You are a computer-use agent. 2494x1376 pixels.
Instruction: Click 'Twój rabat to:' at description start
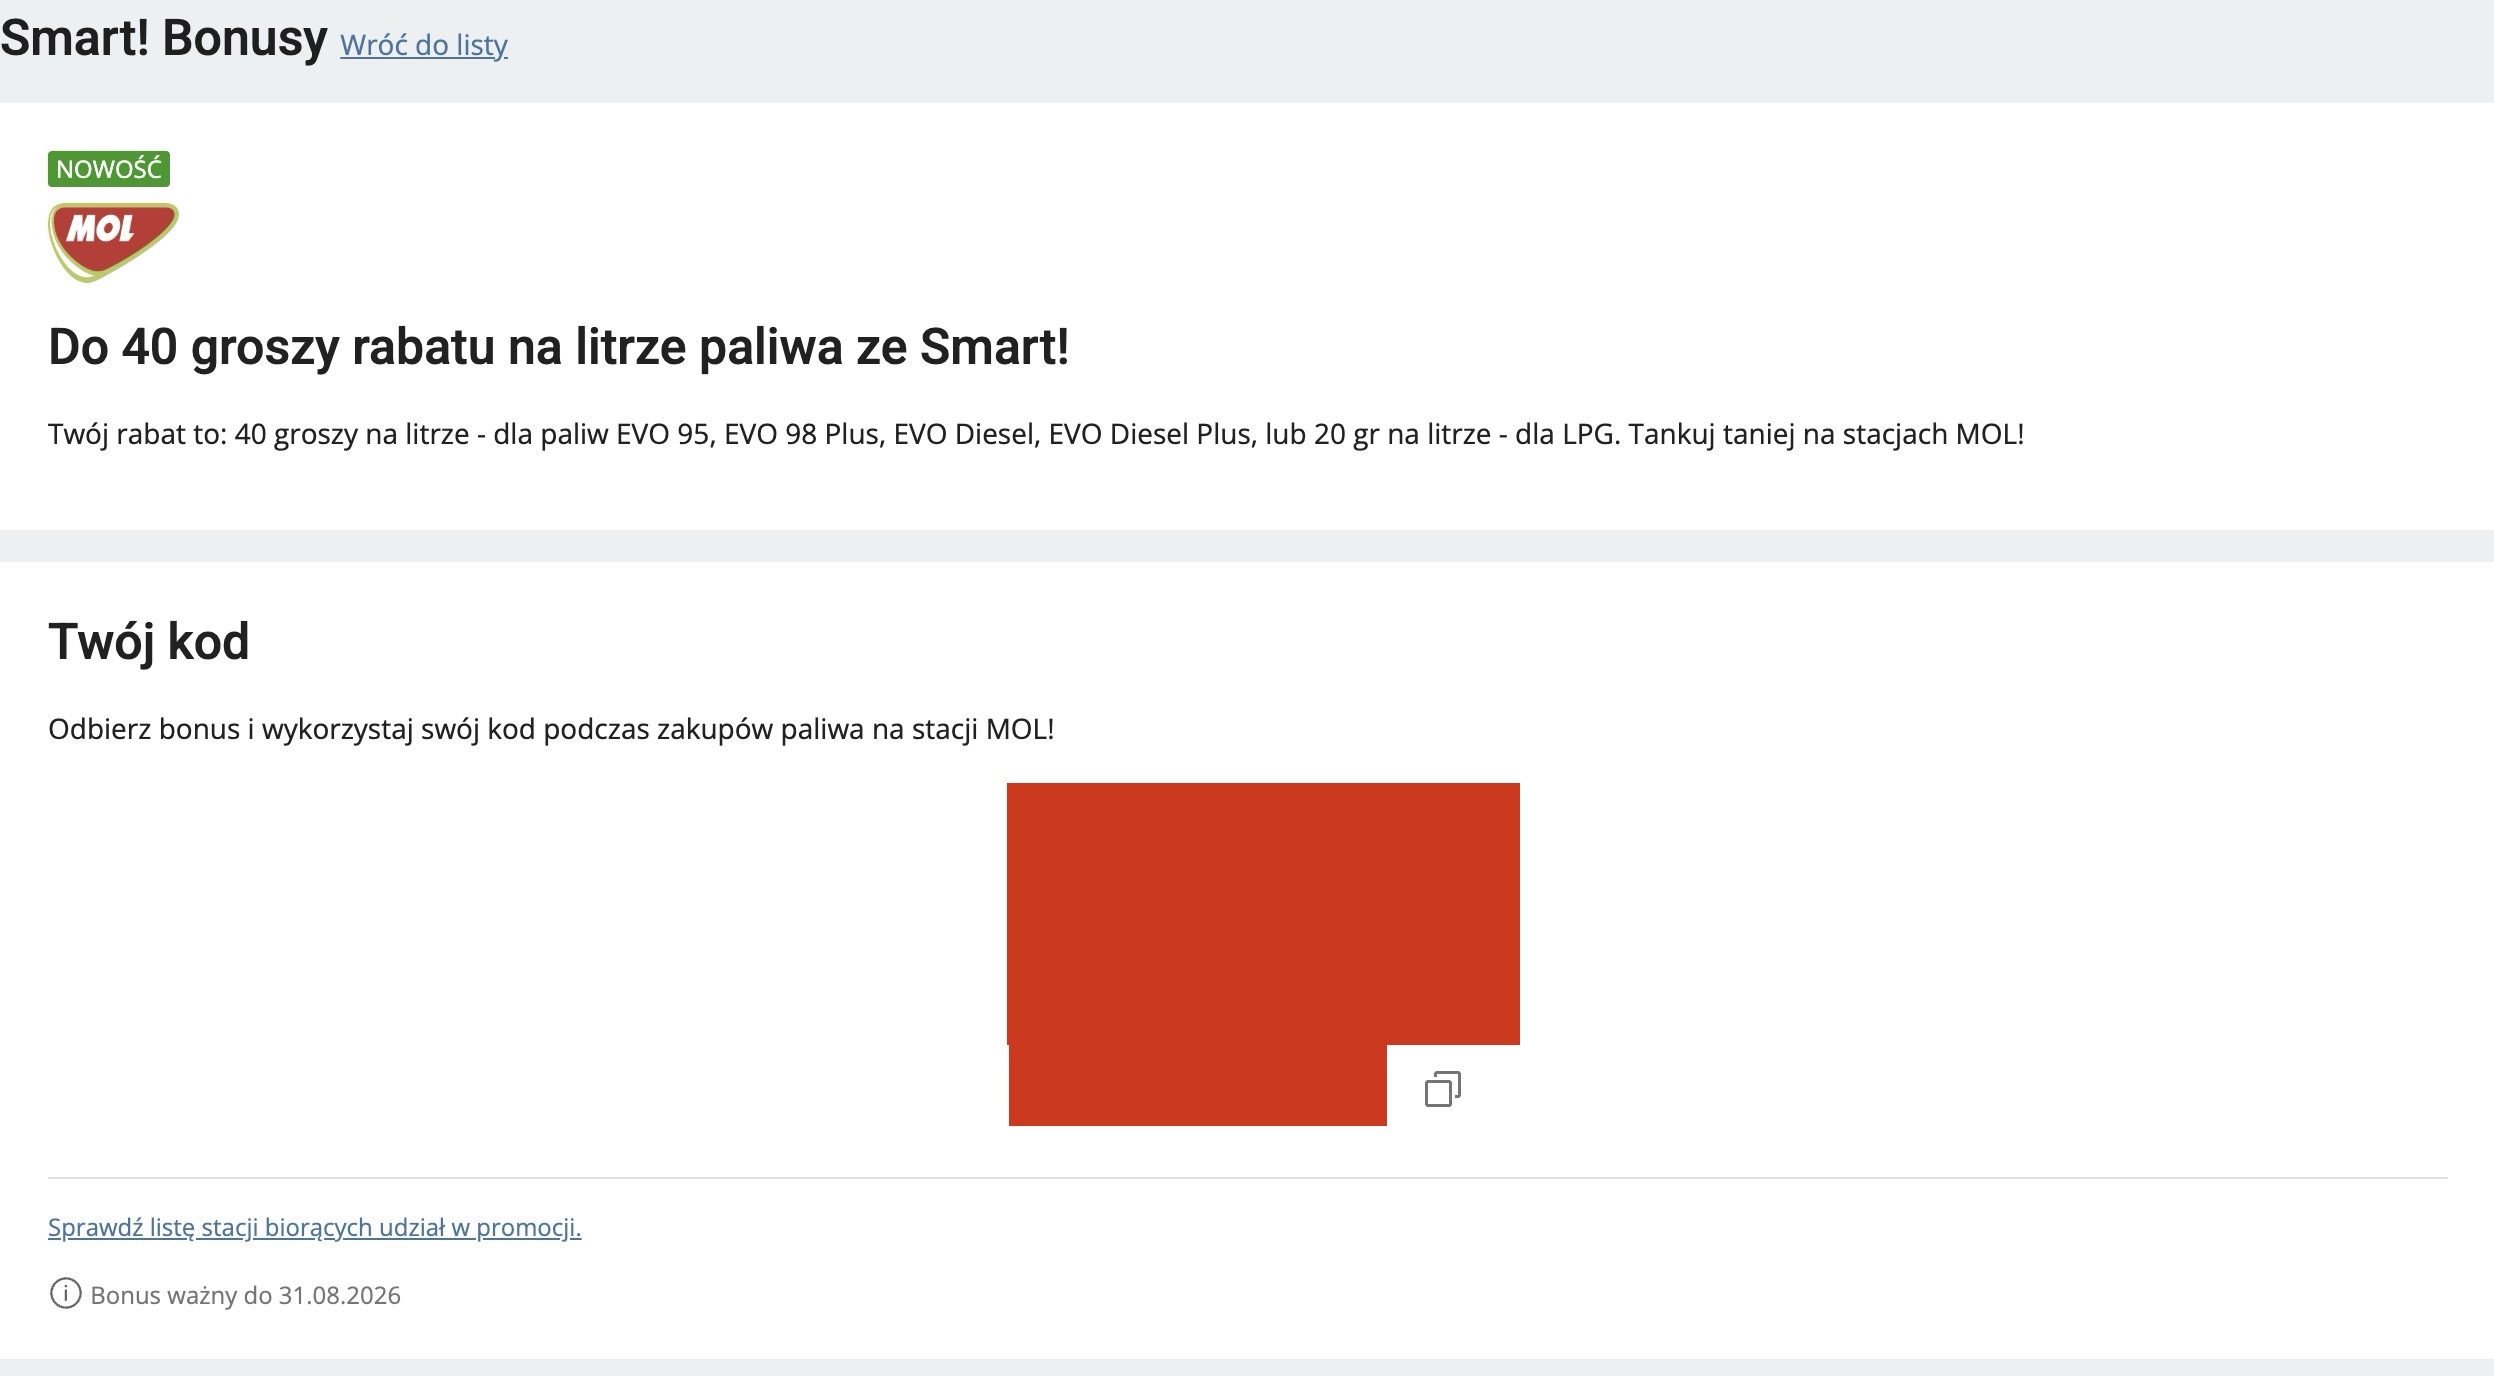click(138, 434)
